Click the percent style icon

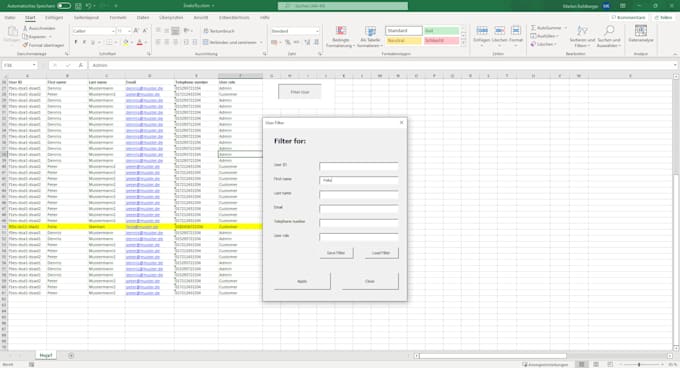point(288,42)
